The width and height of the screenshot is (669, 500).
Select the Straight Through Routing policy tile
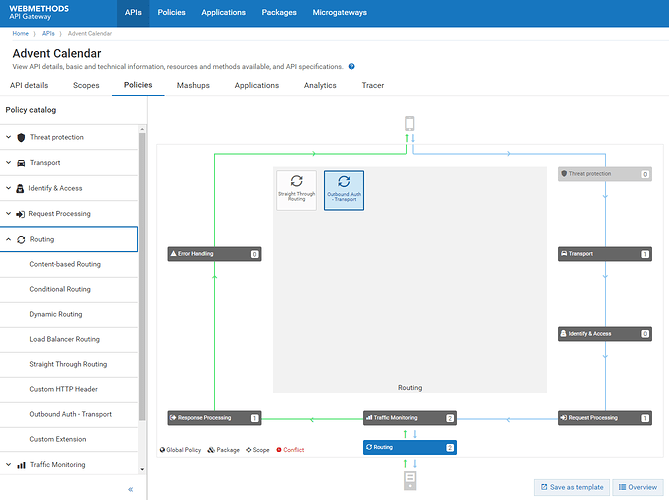click(296, 190)
